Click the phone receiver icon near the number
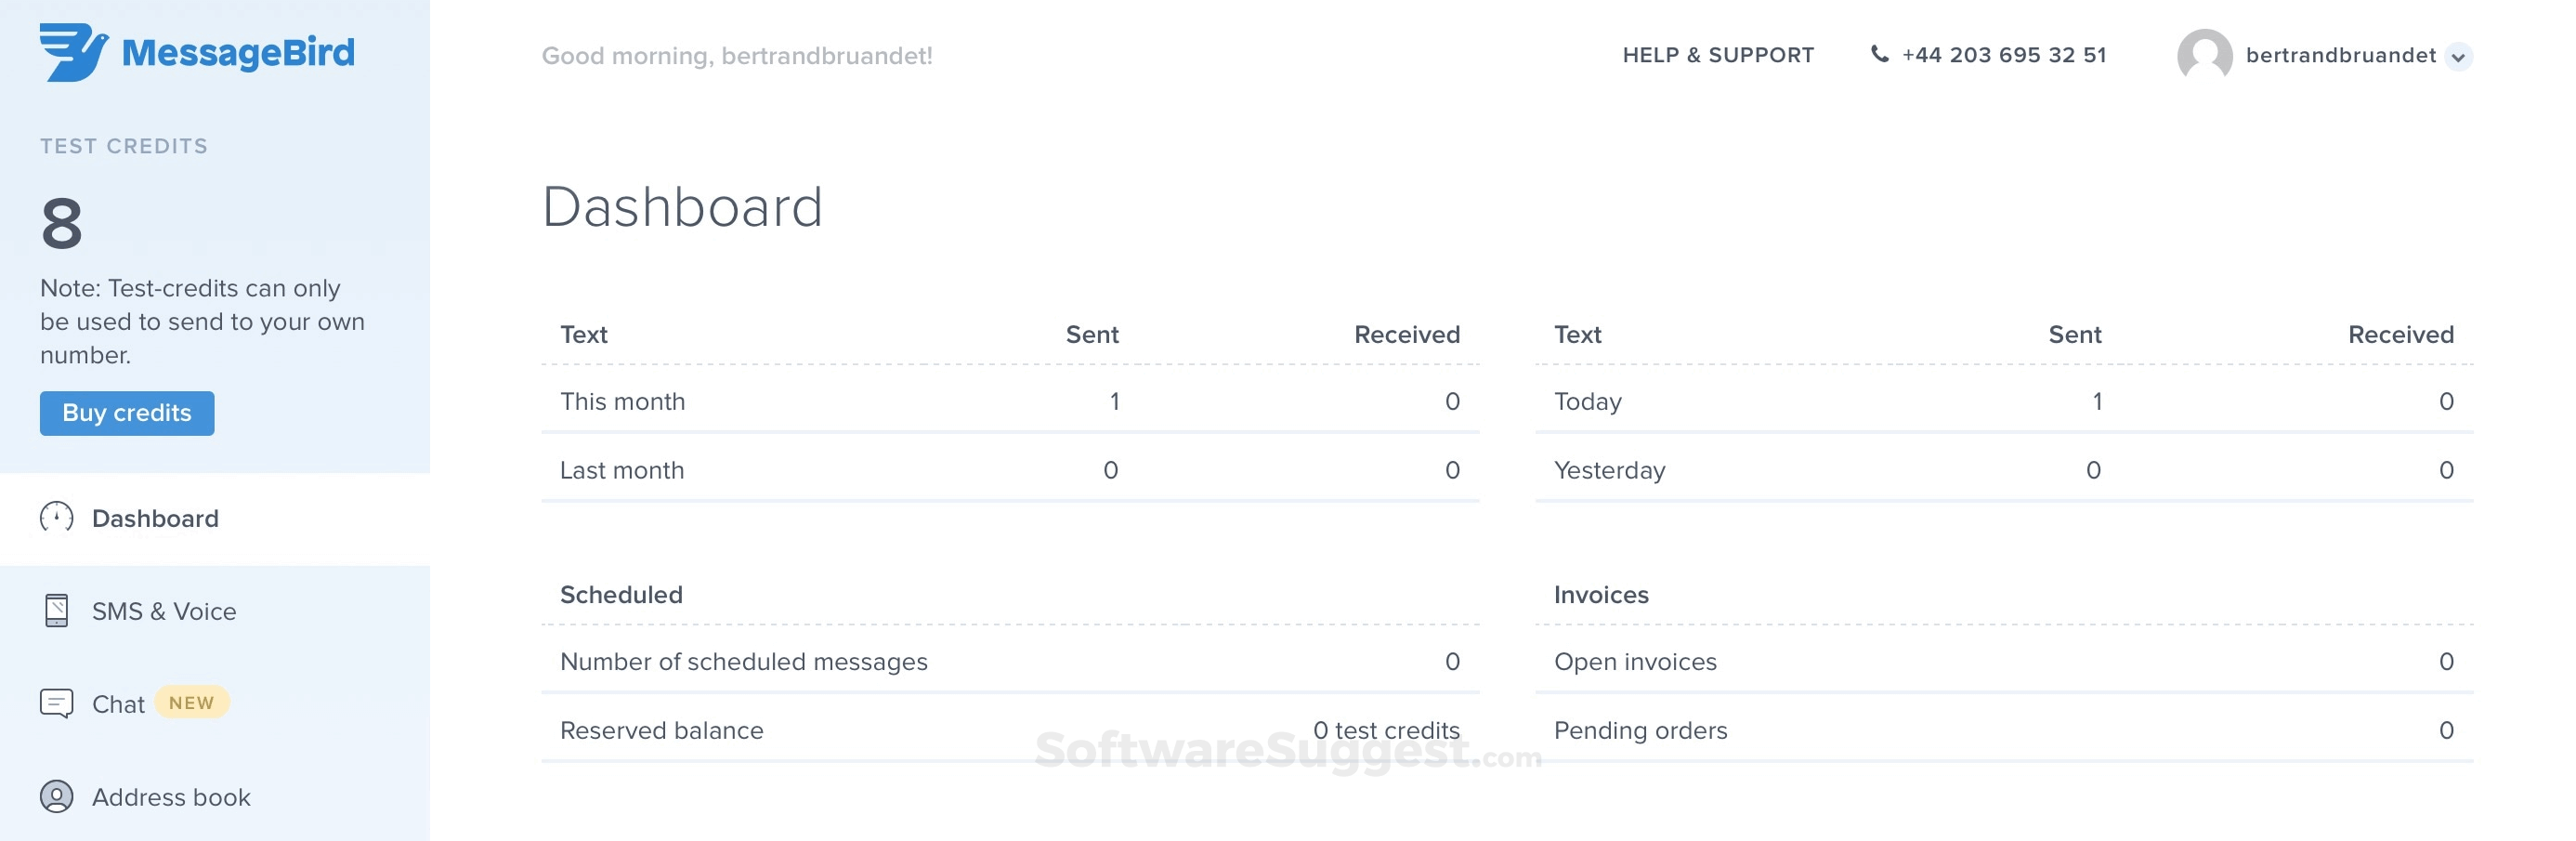The image size is (2576, 841). click(1879, 55)
